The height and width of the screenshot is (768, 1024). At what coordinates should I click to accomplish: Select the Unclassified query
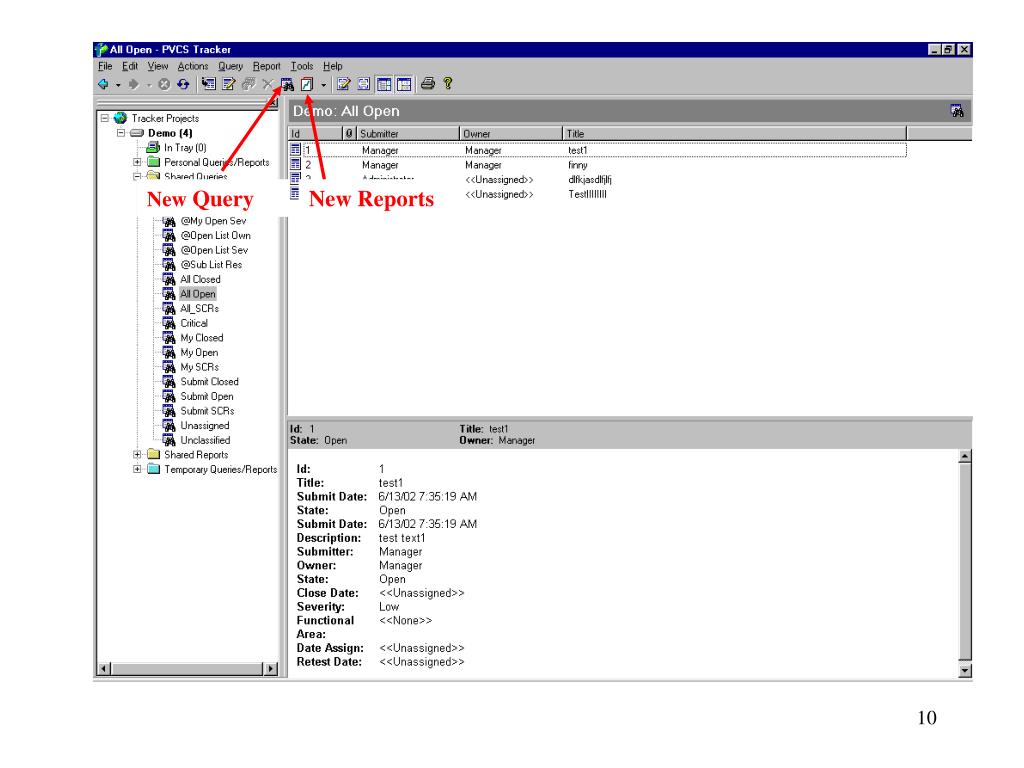pos(205,440)
